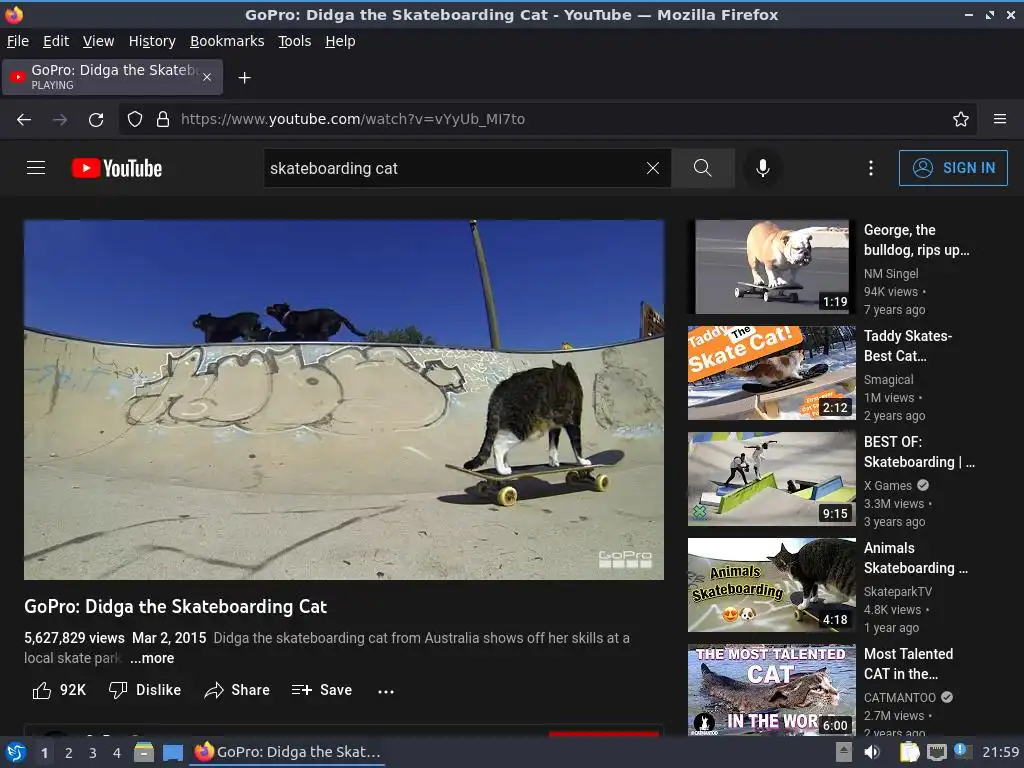The width and height of the screenshot is (1024, 768).
Task: Save the video to a playlist
Action: point(322,690)
